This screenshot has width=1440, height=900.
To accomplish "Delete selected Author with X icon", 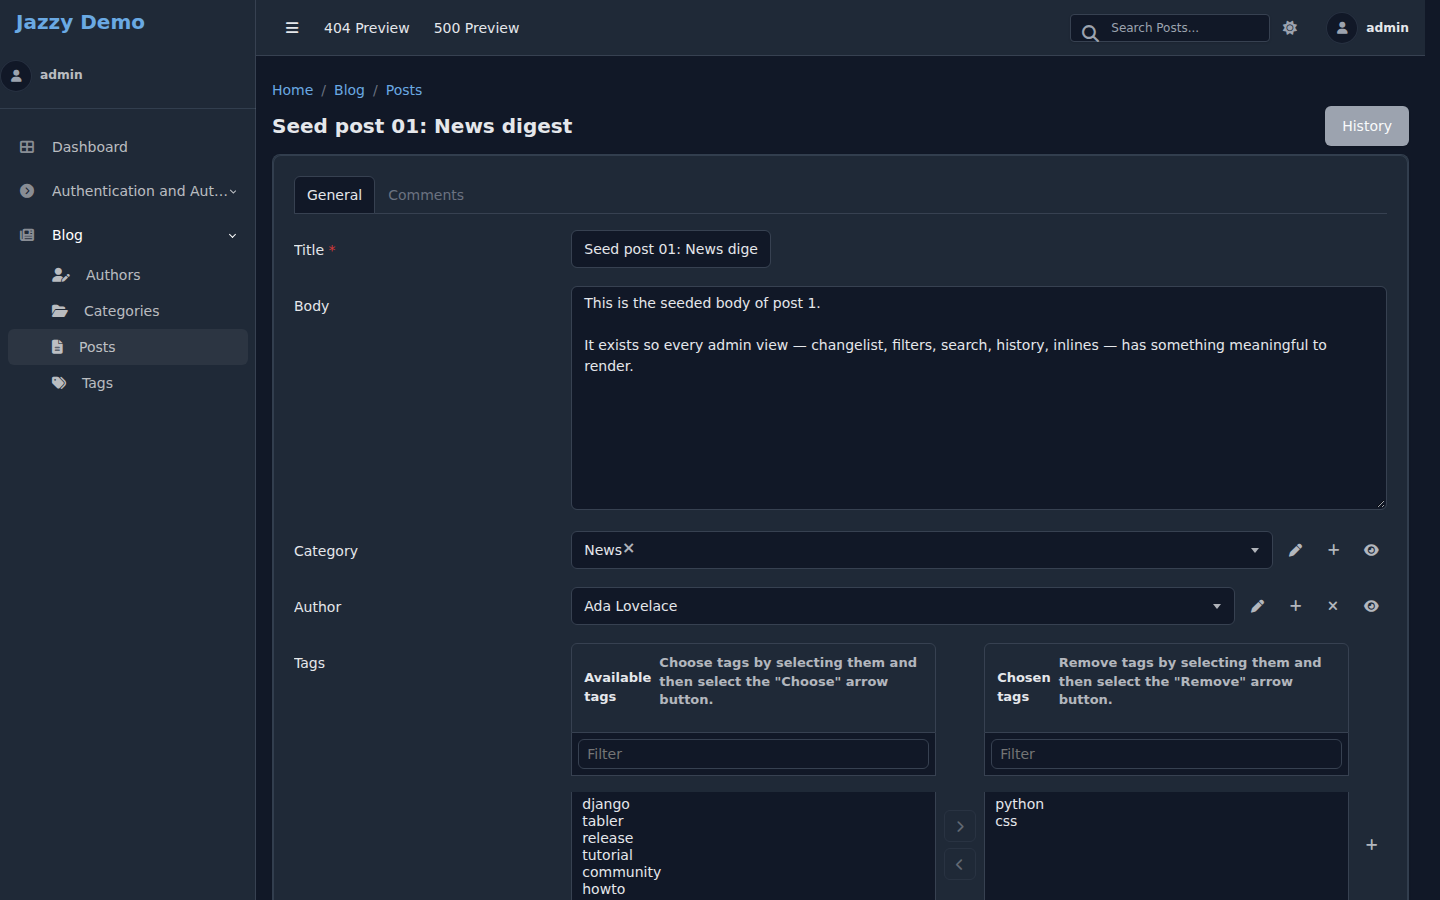I will [1333, 606].
